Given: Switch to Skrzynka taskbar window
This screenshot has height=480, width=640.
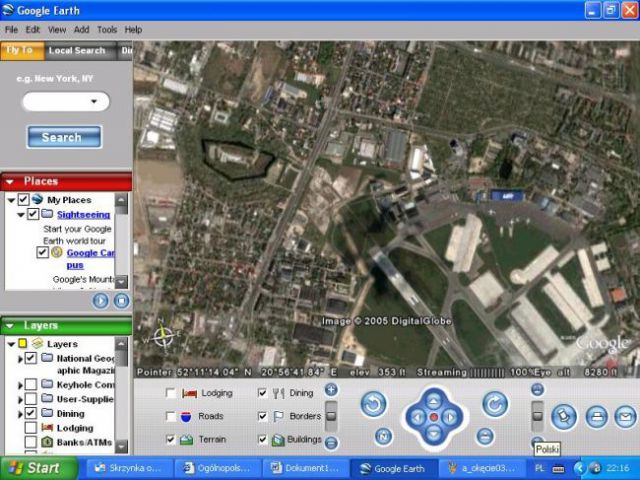Looking at the screenshot, I should 129,468.
